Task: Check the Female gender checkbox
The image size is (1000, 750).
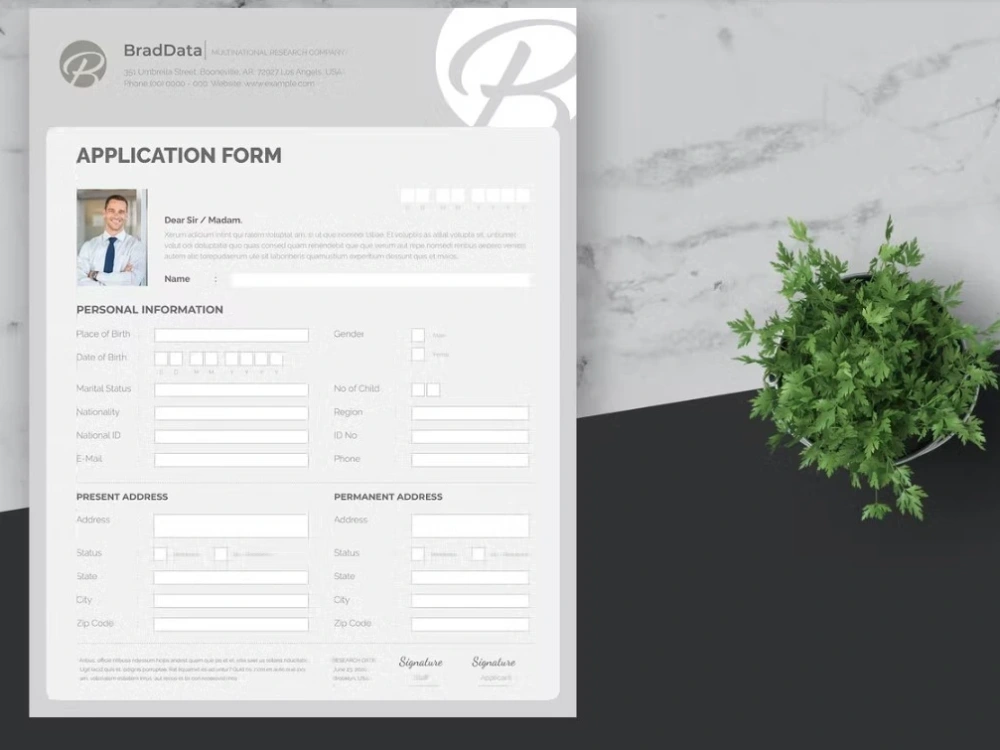Action: (x=416, y=354)
